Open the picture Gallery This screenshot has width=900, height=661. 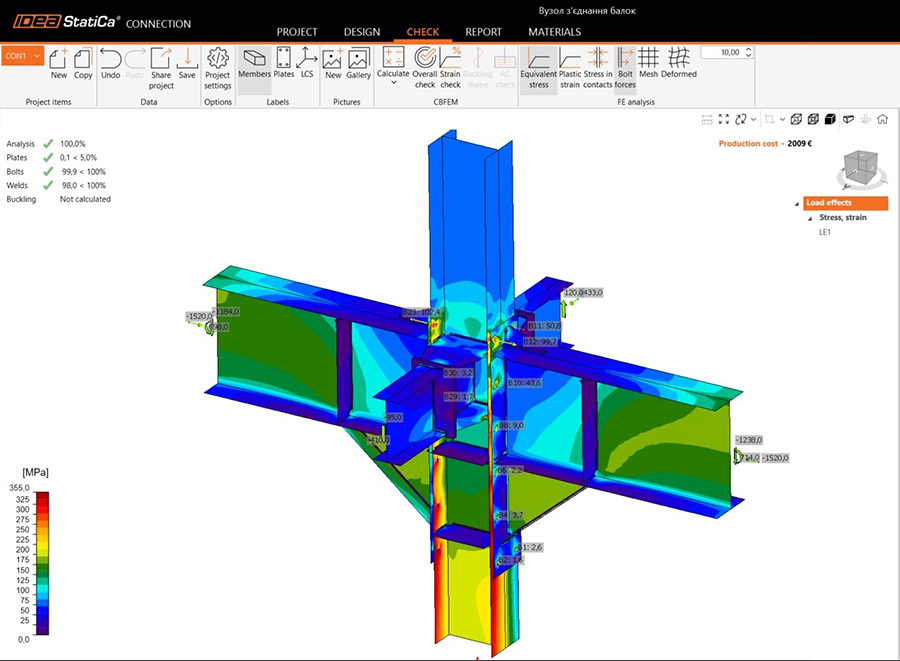(358, 64)
